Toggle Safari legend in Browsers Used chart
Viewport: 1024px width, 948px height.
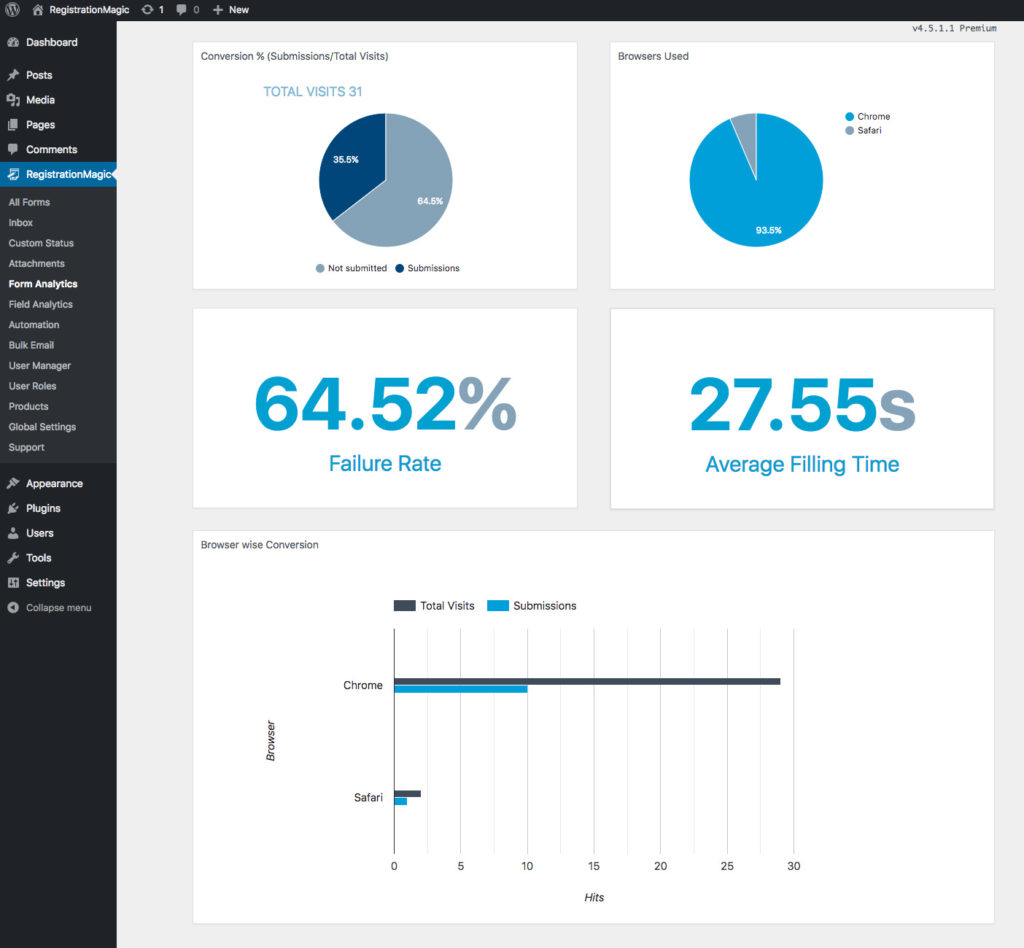tap(866, 130)
